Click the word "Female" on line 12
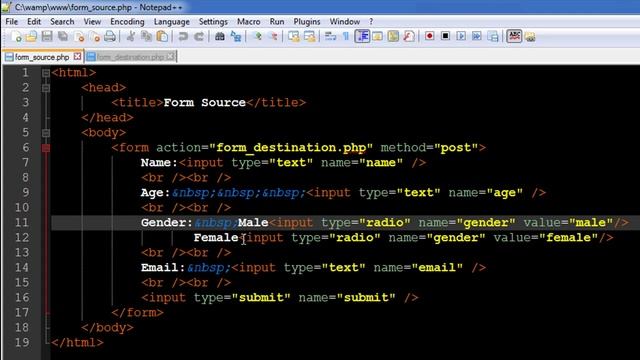The width and height of the screenshot is (640, 360). 216,238
